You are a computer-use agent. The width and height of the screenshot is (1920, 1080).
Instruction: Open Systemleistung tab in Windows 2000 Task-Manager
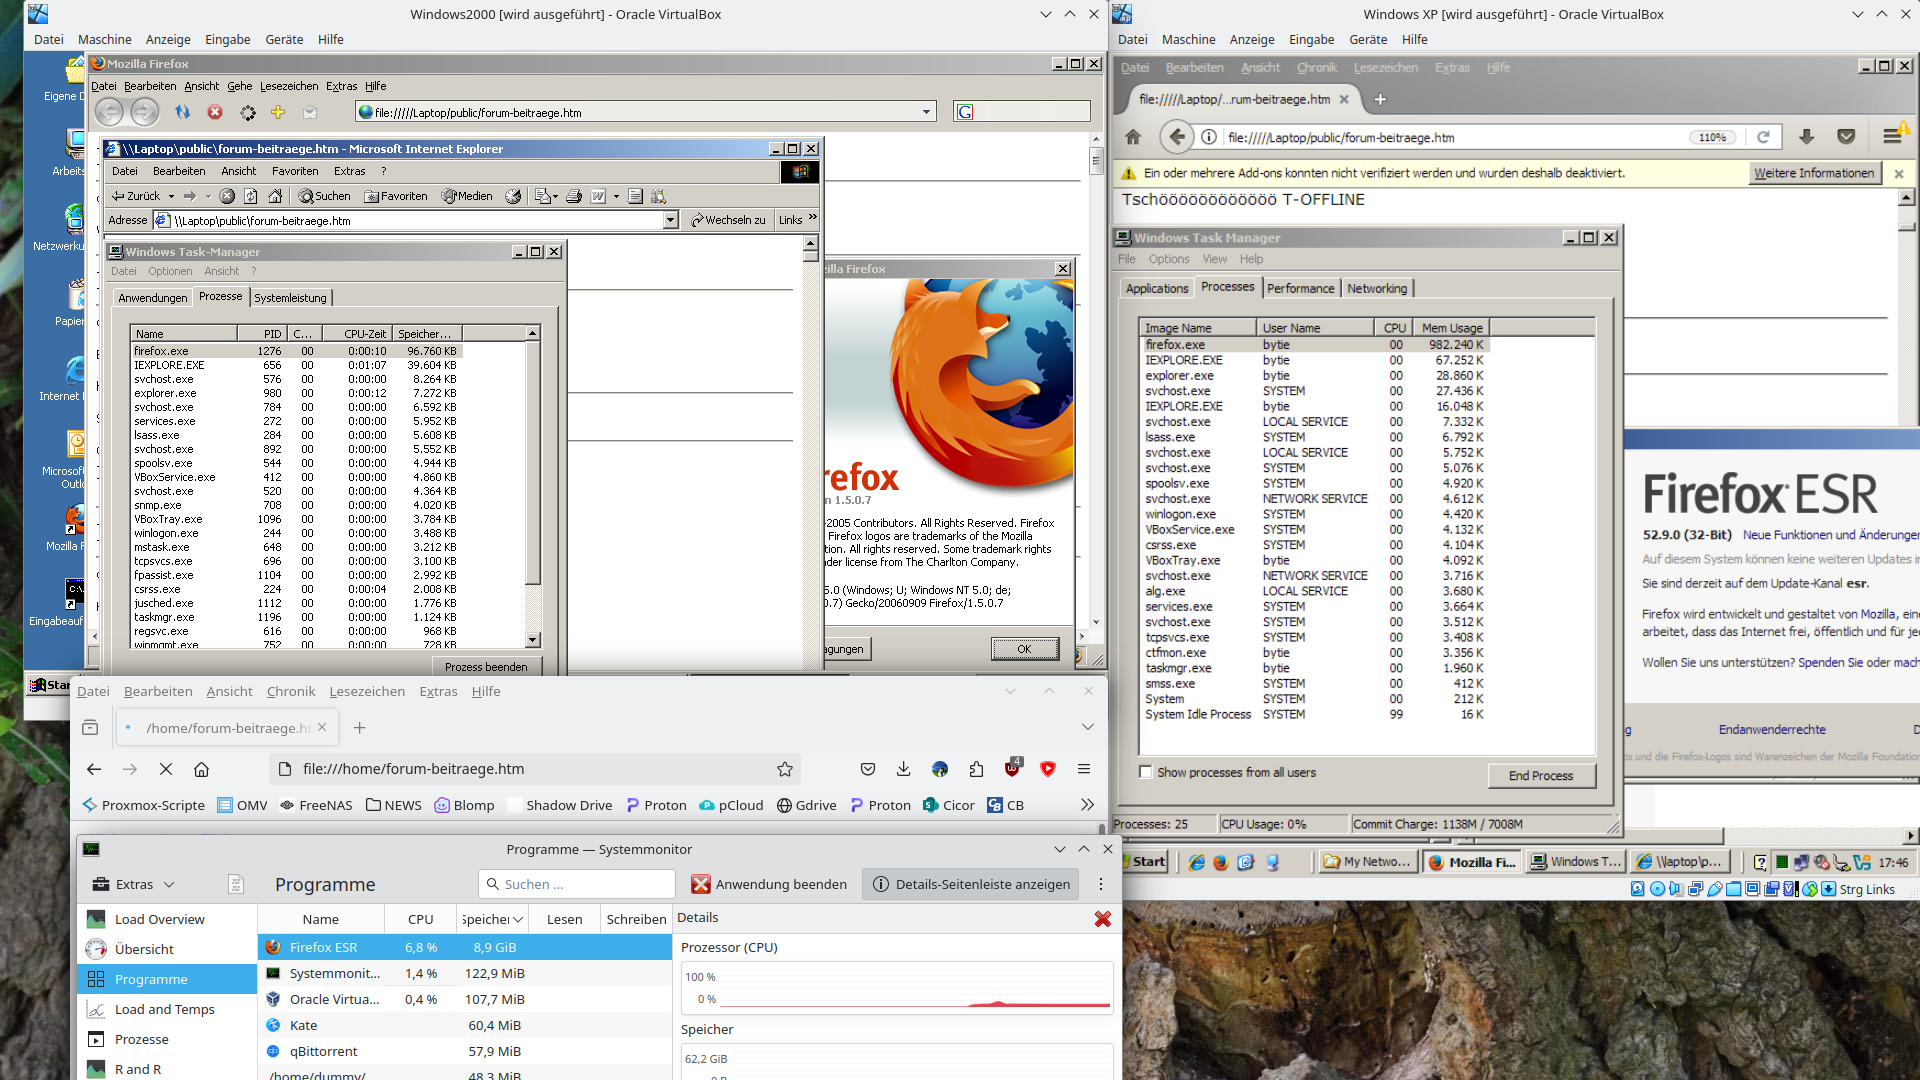coord(290,298)
